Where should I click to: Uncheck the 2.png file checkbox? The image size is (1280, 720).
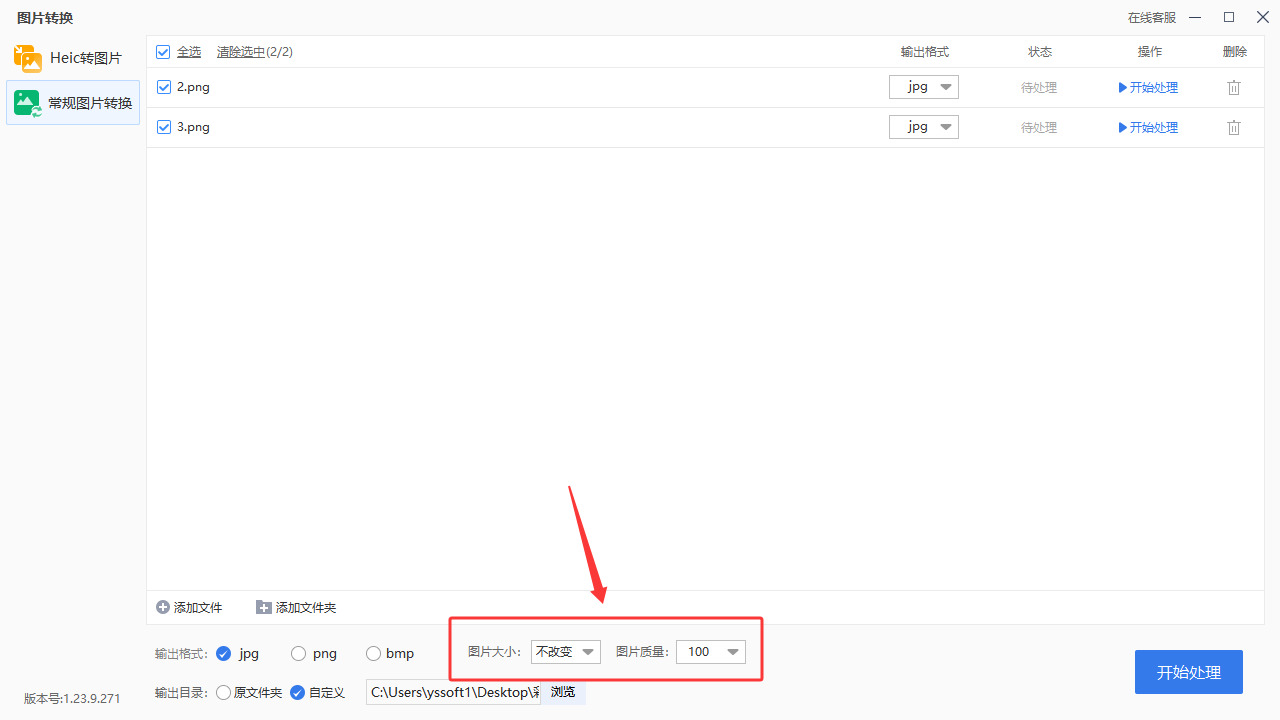[164, 87]
